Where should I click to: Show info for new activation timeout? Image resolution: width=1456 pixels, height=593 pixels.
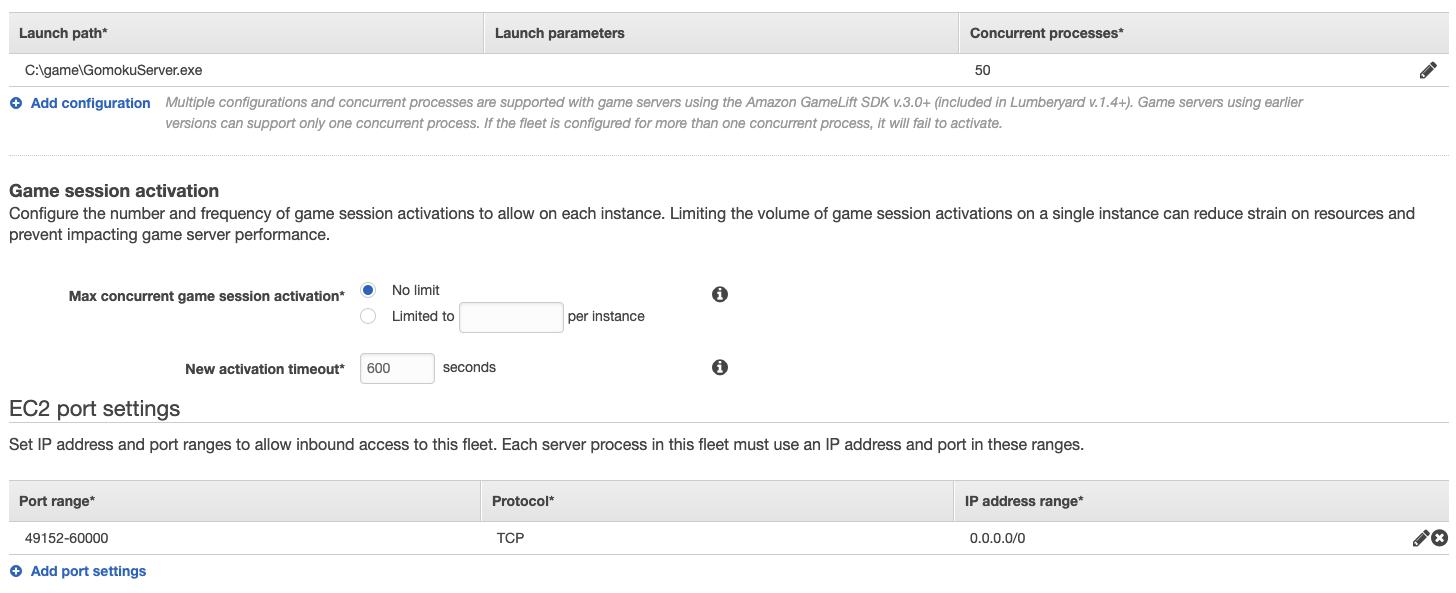(x=719, y=367)
